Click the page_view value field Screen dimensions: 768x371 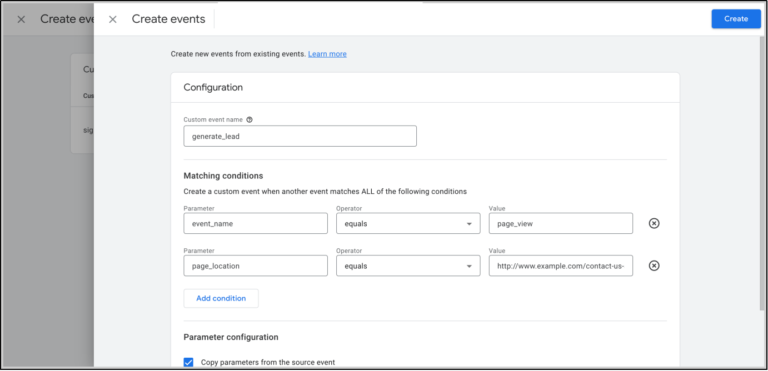point(561,223)
